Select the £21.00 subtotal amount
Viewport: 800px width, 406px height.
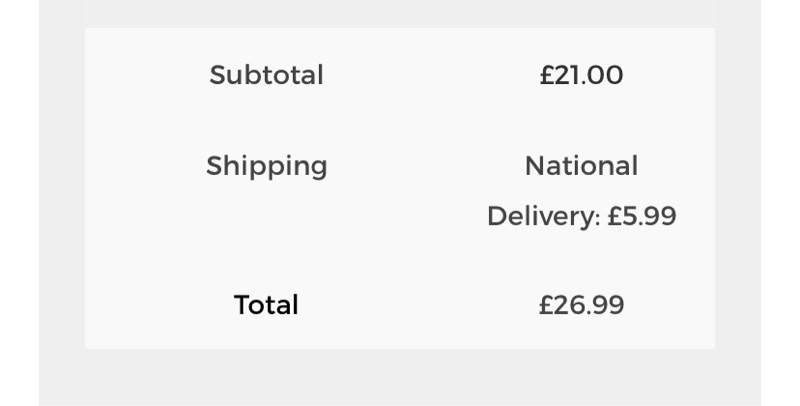coord(581,75)
